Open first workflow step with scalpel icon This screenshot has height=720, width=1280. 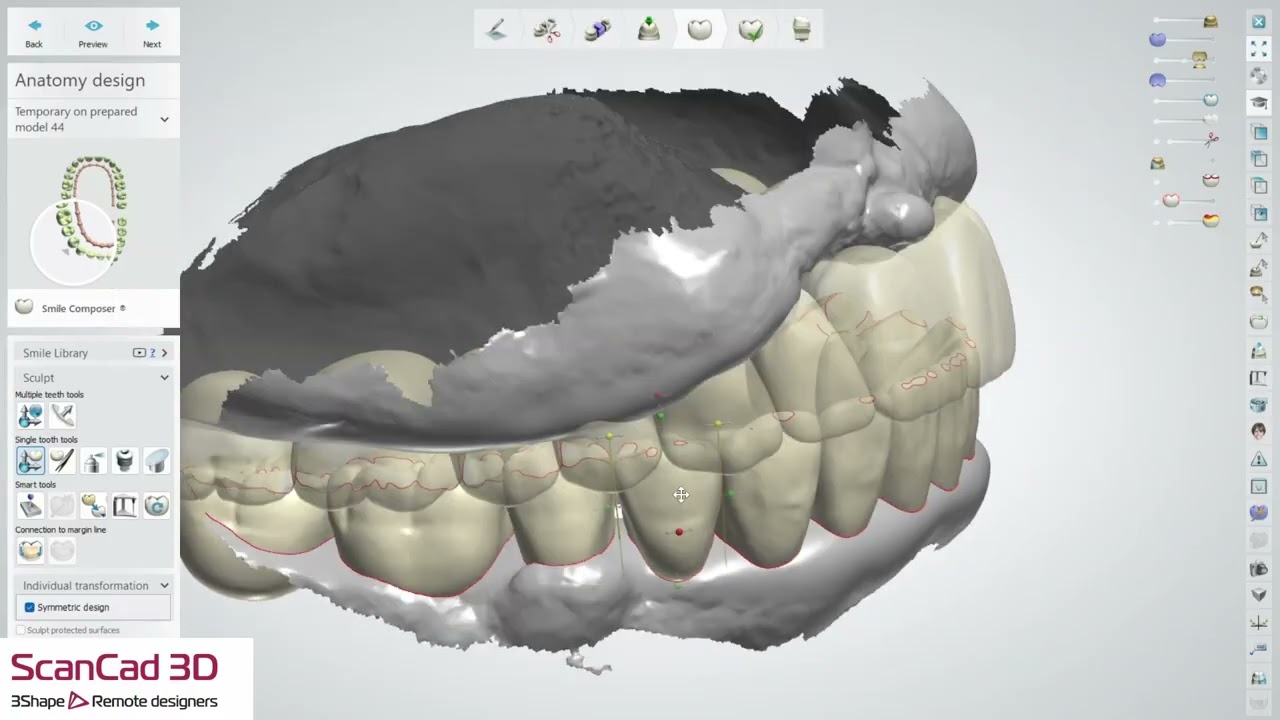click(496, 30)
